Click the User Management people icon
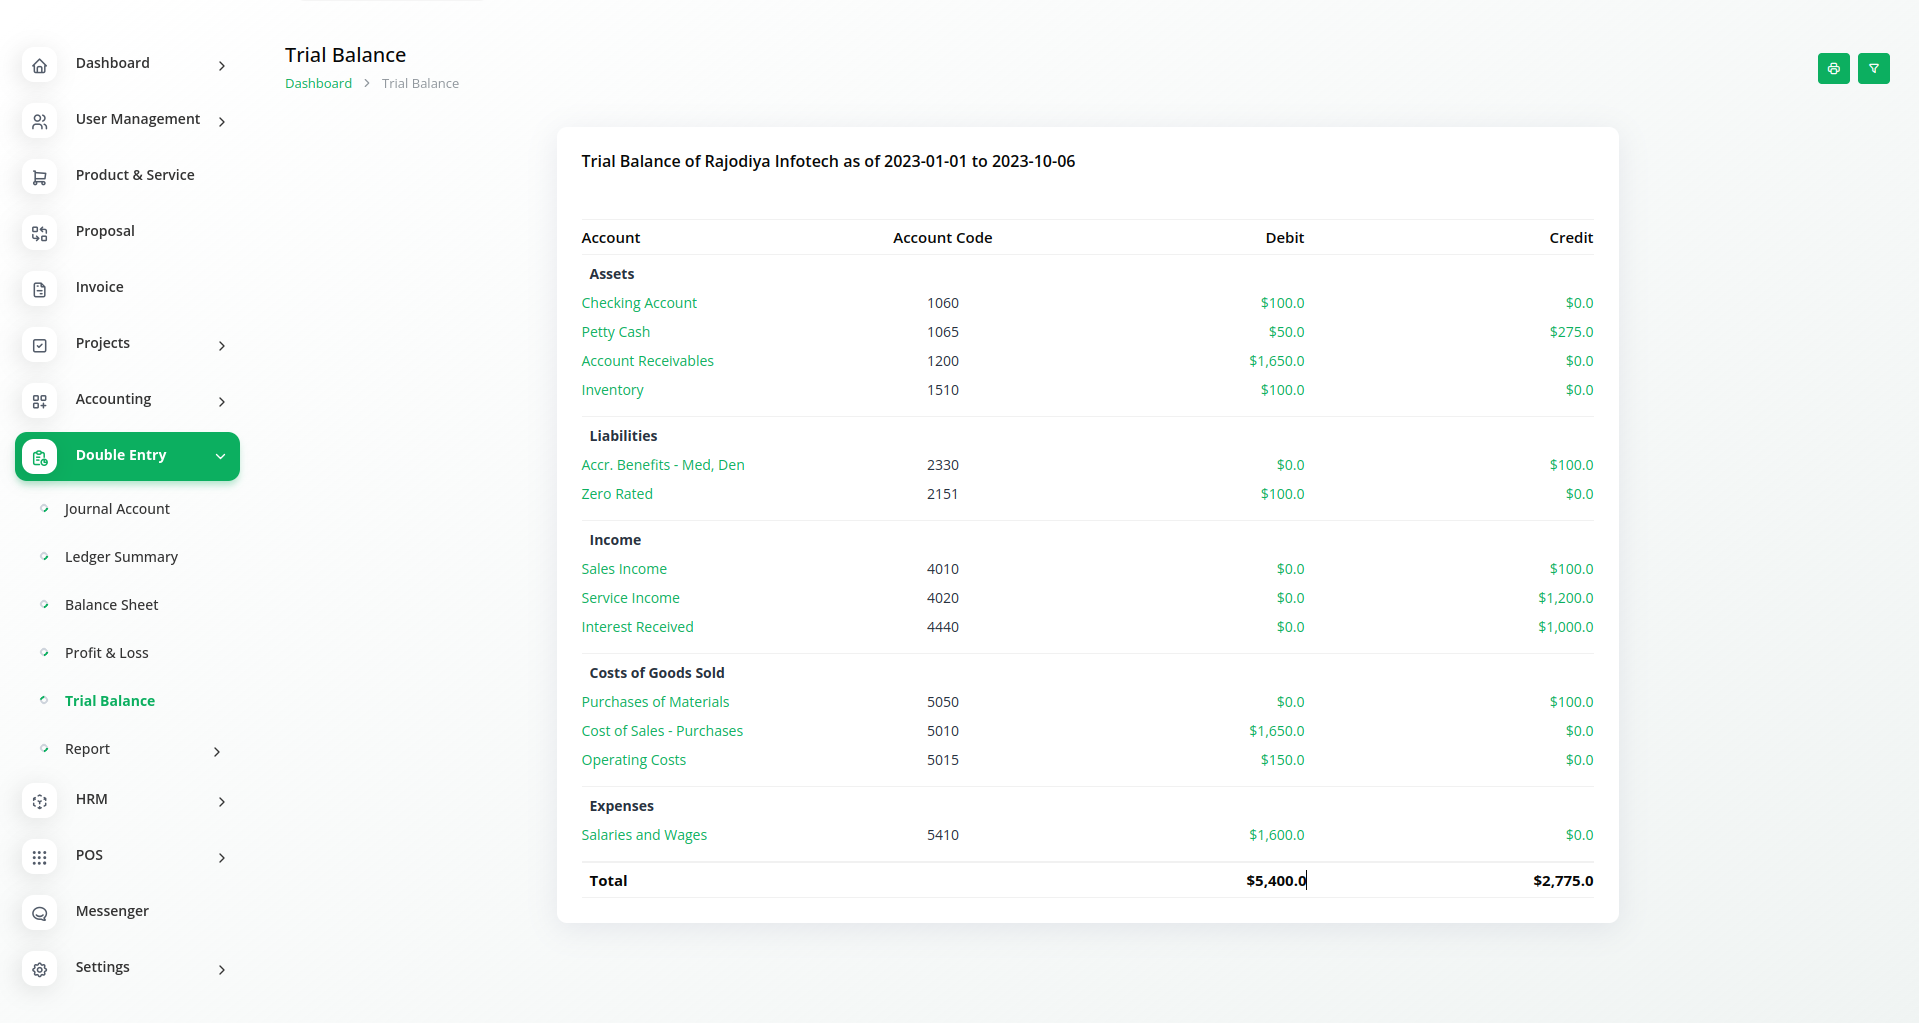 click(x=40, y=122)
